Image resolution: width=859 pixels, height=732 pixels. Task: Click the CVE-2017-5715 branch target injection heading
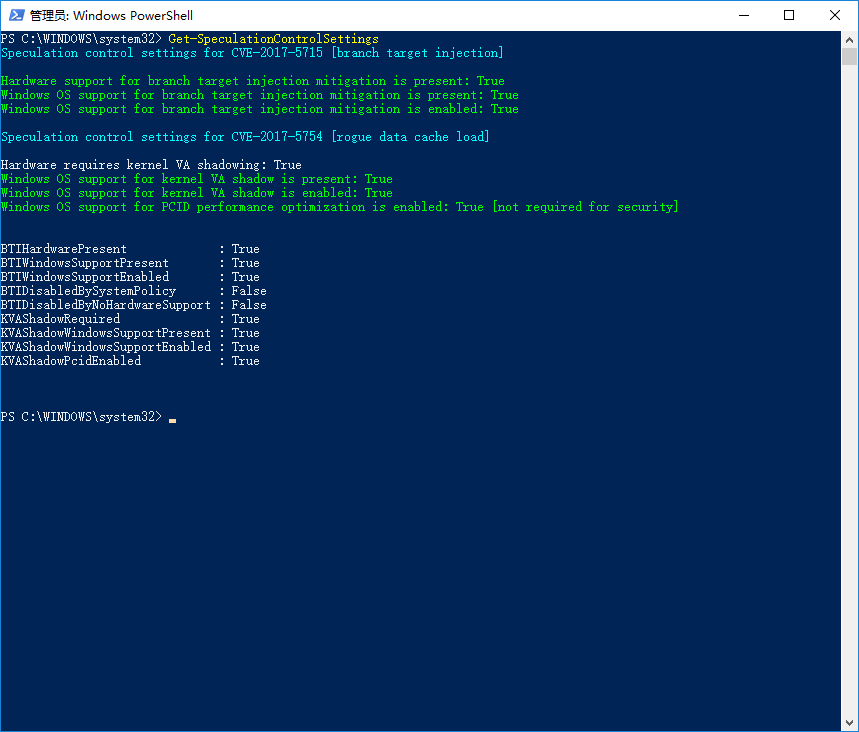coord(252,53)
